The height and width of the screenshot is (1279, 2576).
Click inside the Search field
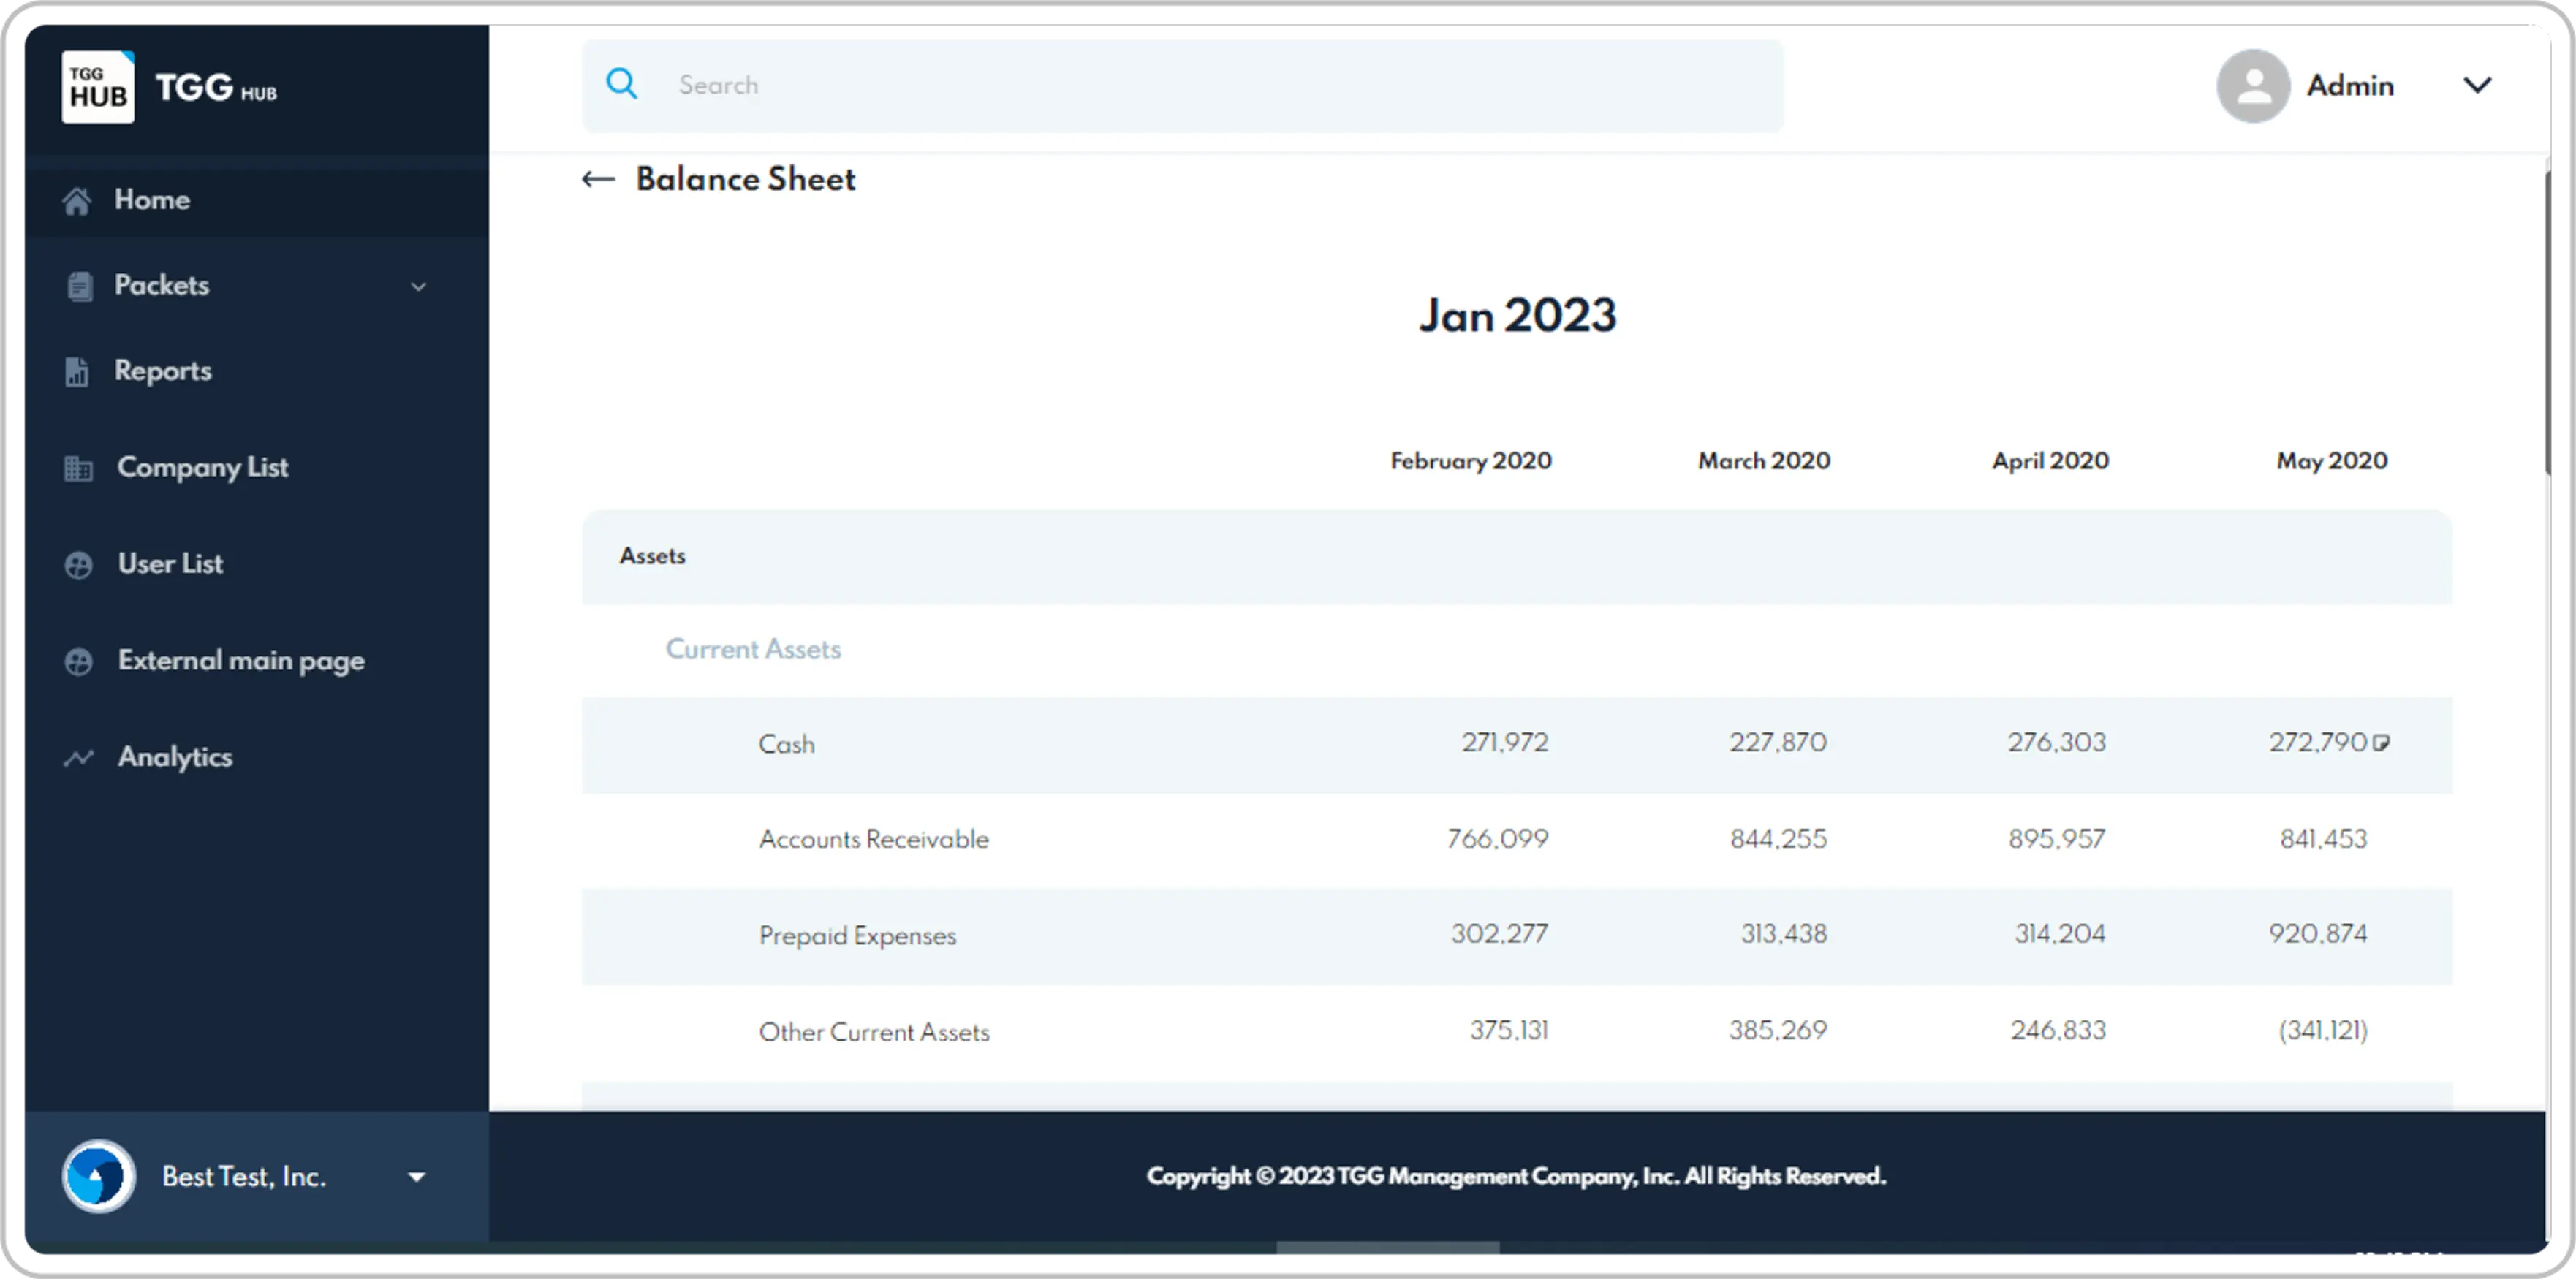tap(1100, 85)
